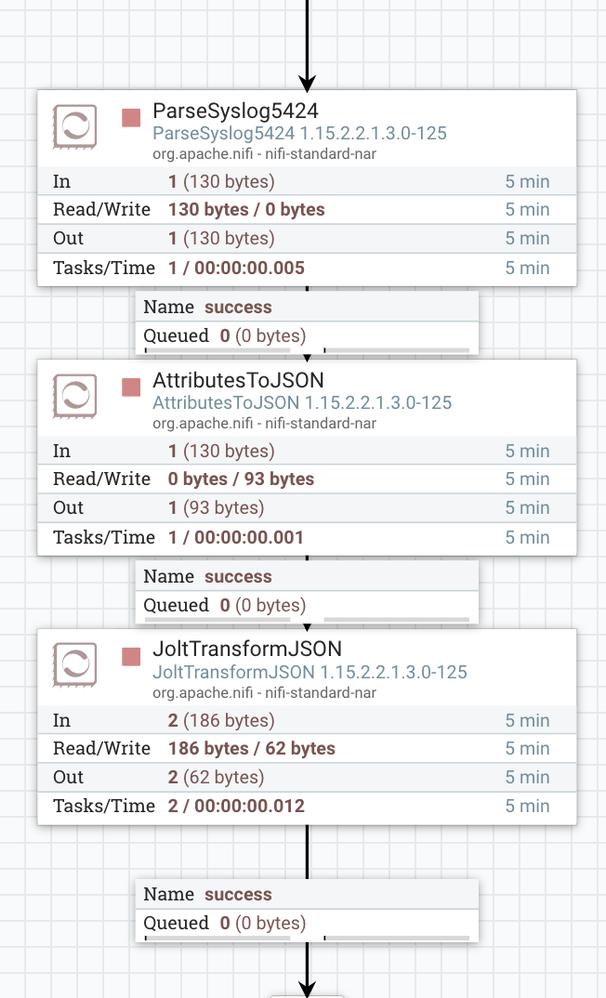Click the ParseSyslog5424 processor icon
606x998 pixels.
[x=75, y=127]
